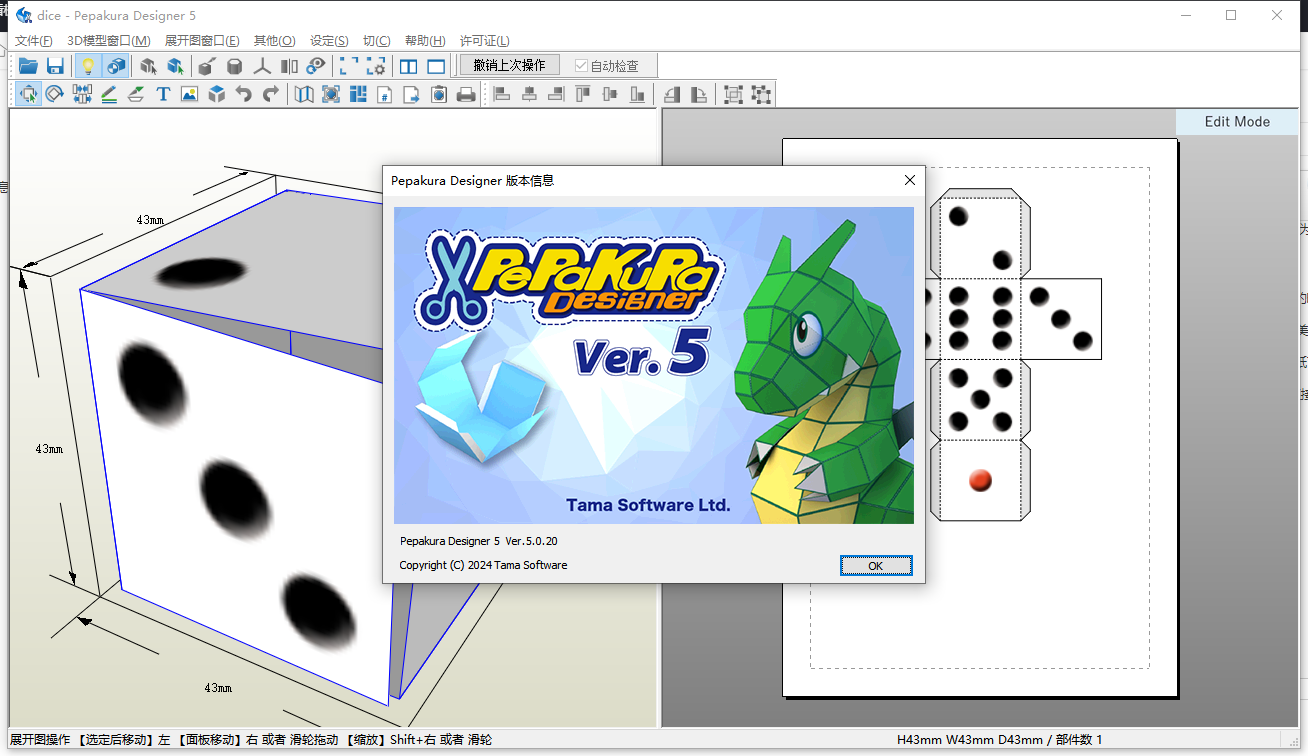
Task: Select the rotate part tool
Action: point(55,94)
